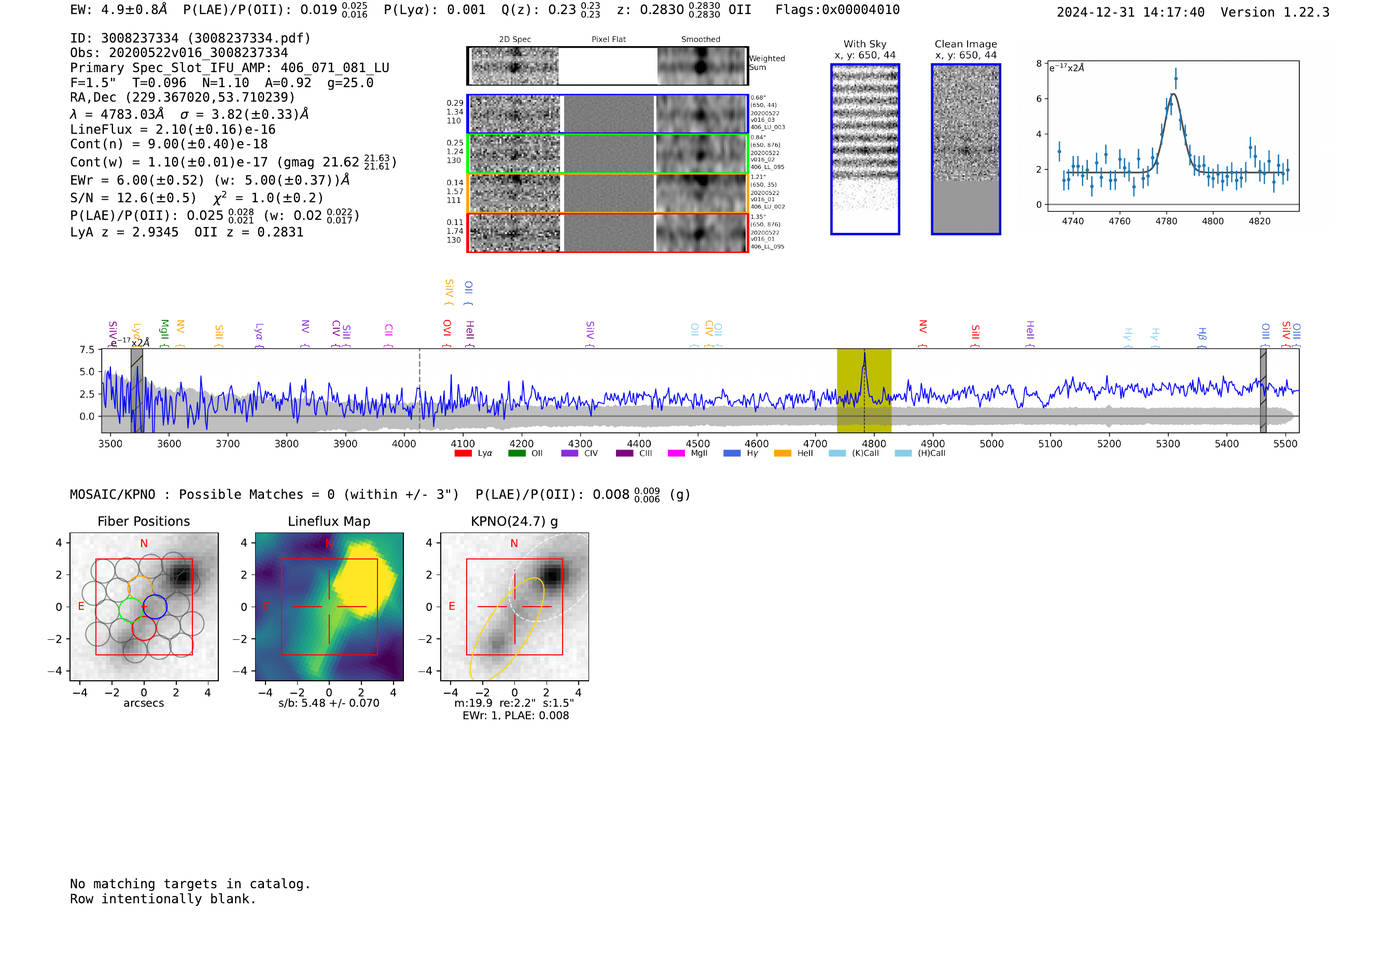Select the blue-framed 2D Spec fiber cutout

click(514, 114)
